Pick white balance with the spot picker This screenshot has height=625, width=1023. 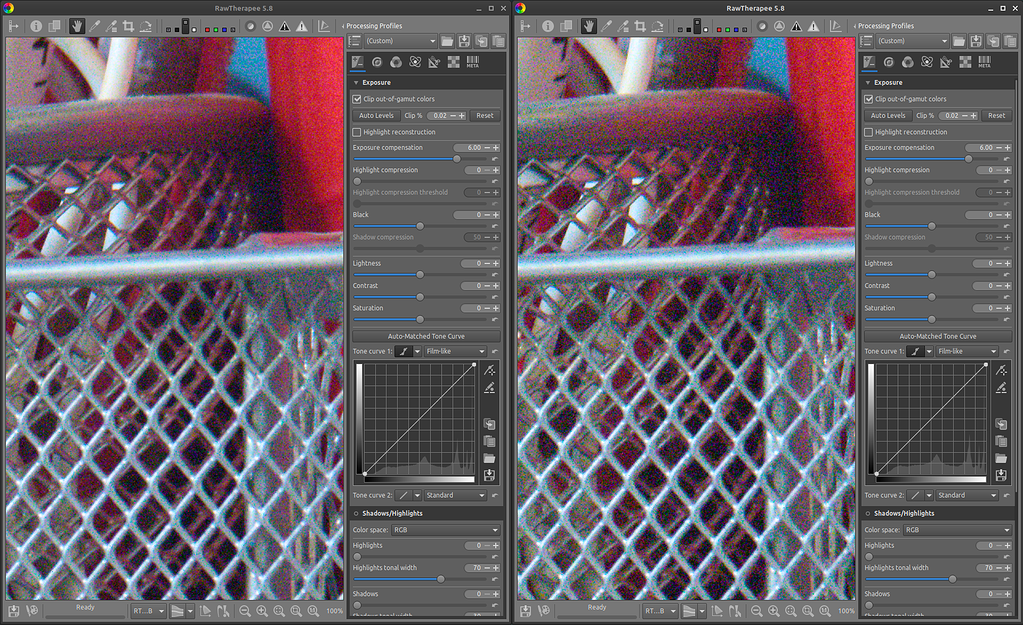coord(95,25)
